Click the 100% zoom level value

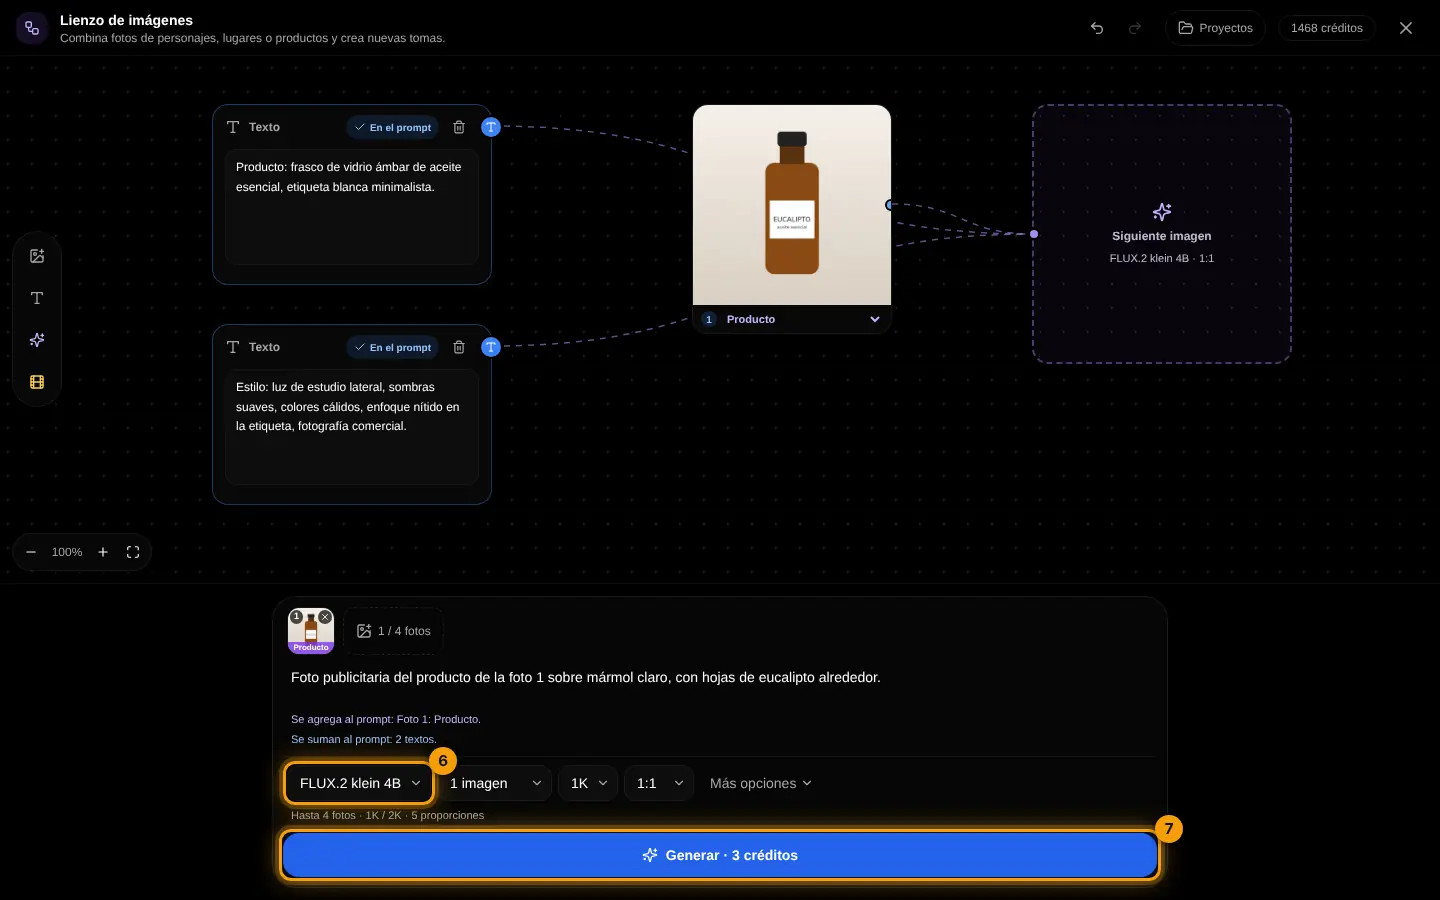[67, 552]
